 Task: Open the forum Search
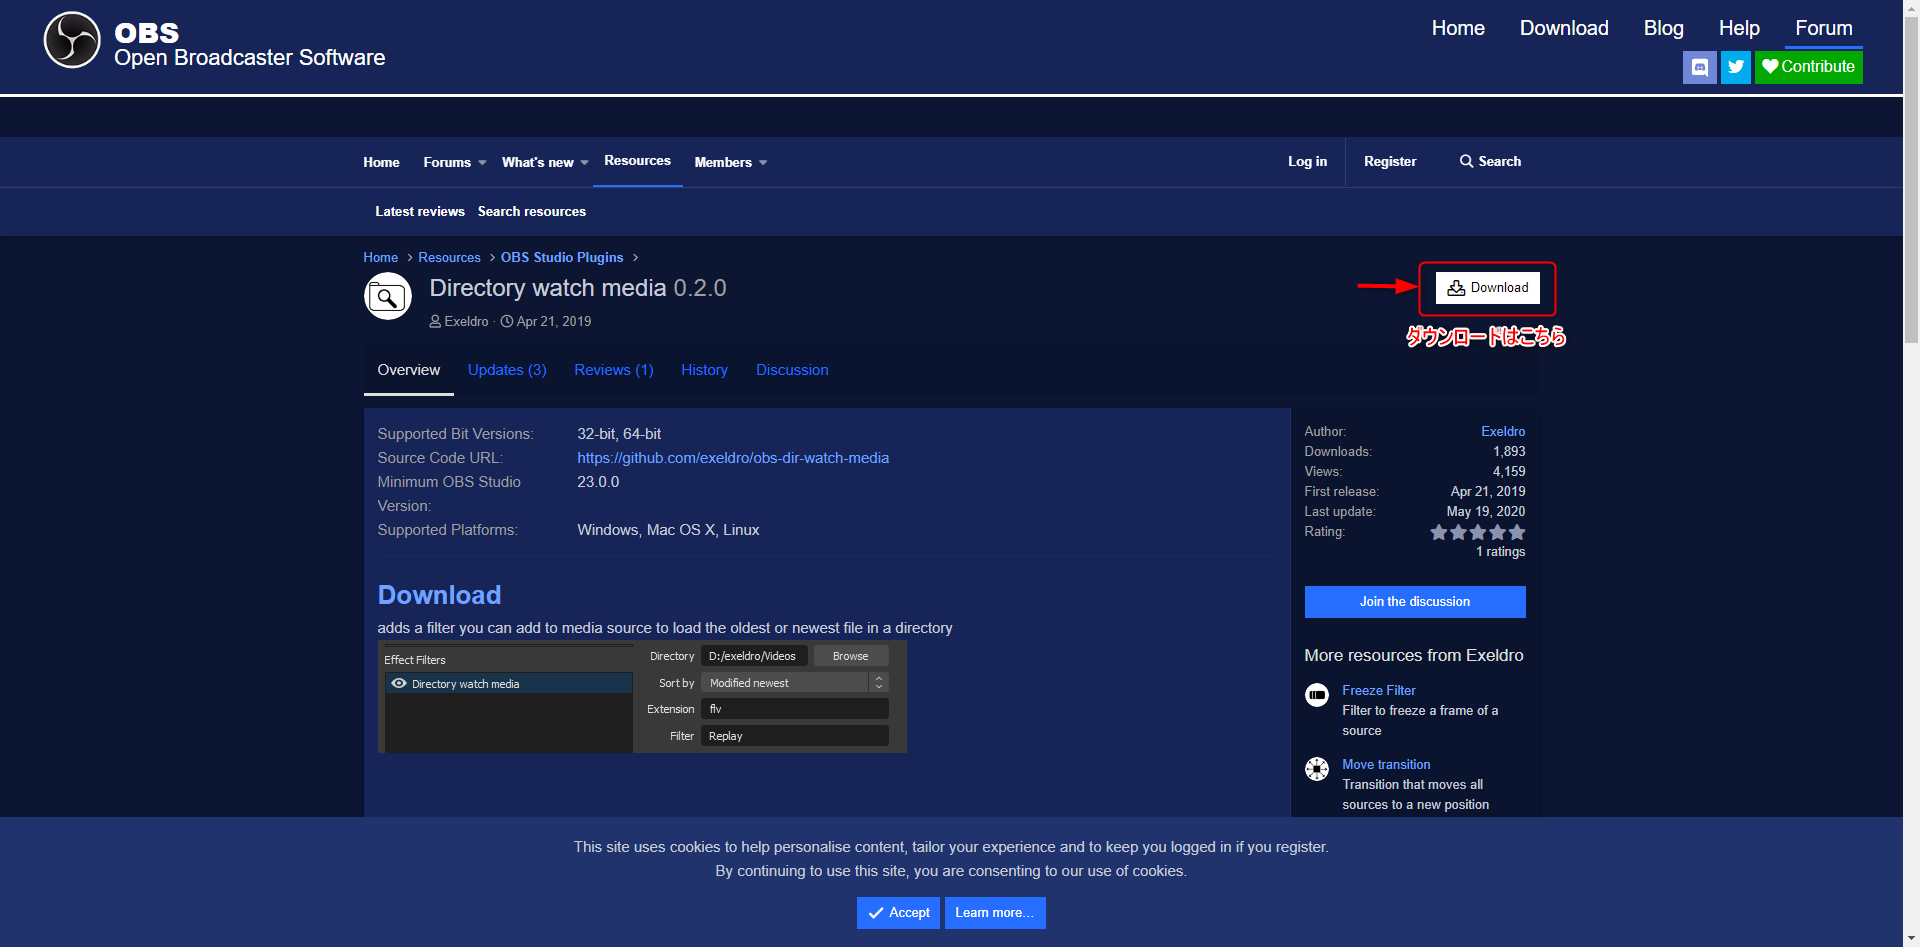click(1490, 161)
